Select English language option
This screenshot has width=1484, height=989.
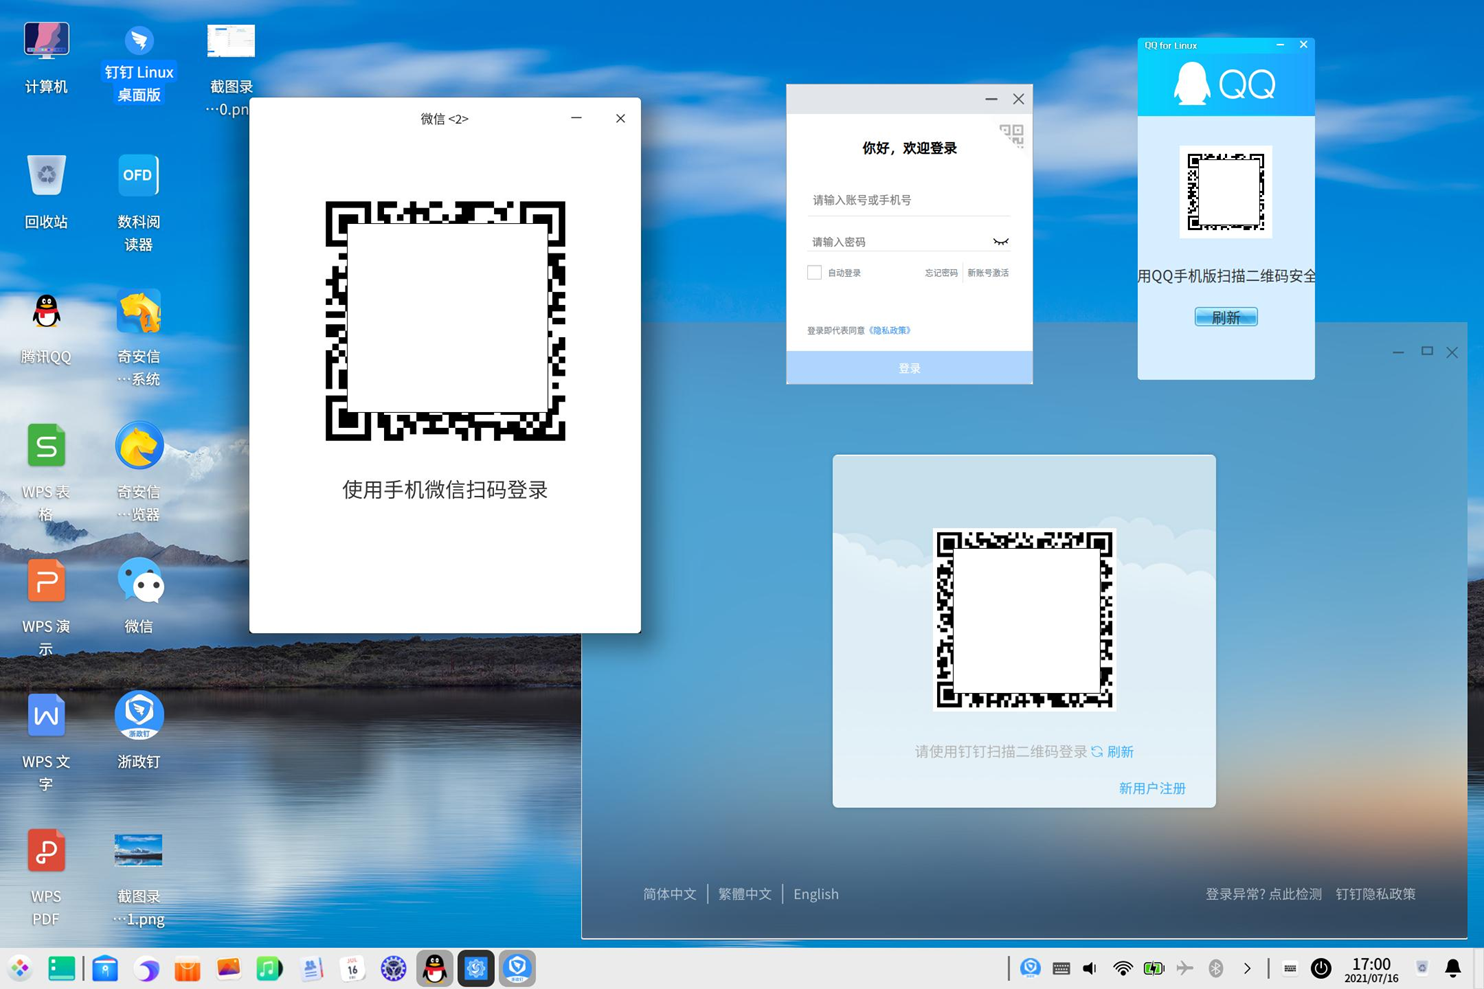pos(816,894)
